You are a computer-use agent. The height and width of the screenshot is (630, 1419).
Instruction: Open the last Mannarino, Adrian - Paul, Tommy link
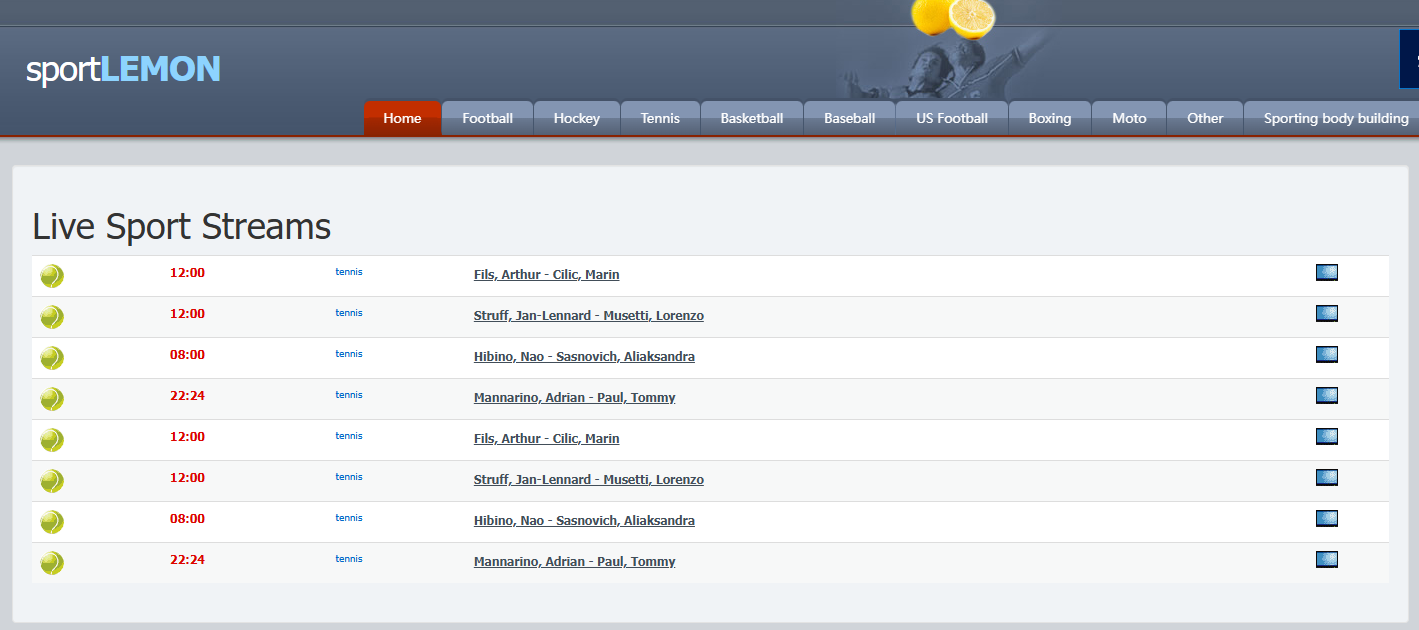tap(574, 562)
